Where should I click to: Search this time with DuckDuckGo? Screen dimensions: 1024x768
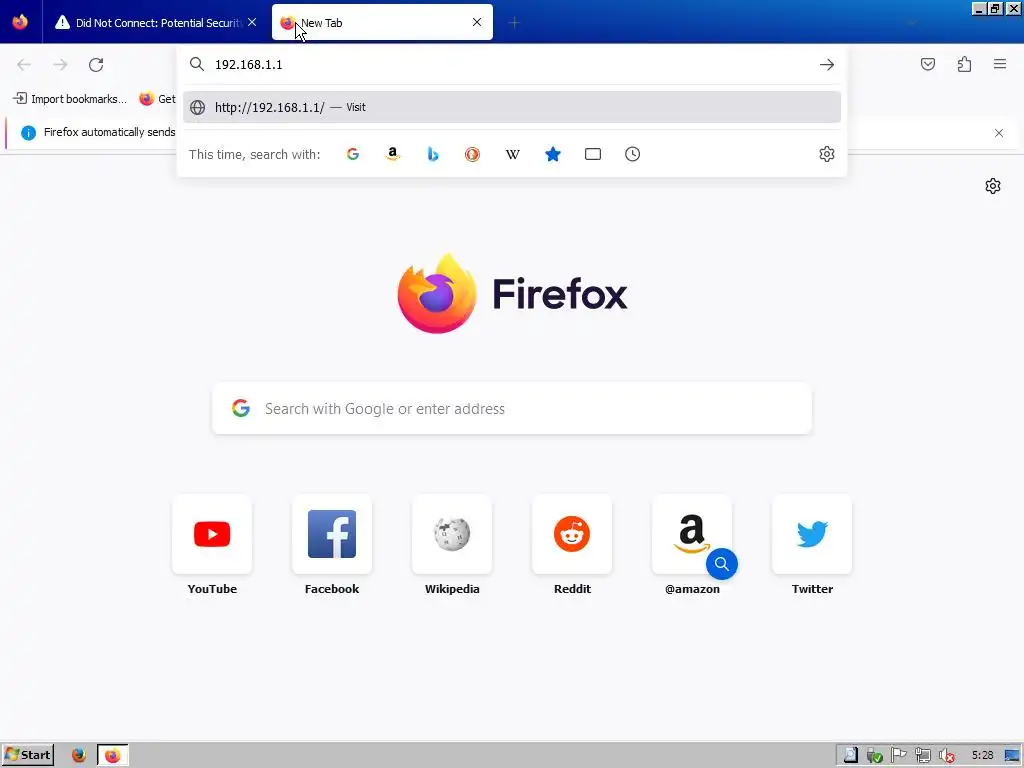click(472, 154)
